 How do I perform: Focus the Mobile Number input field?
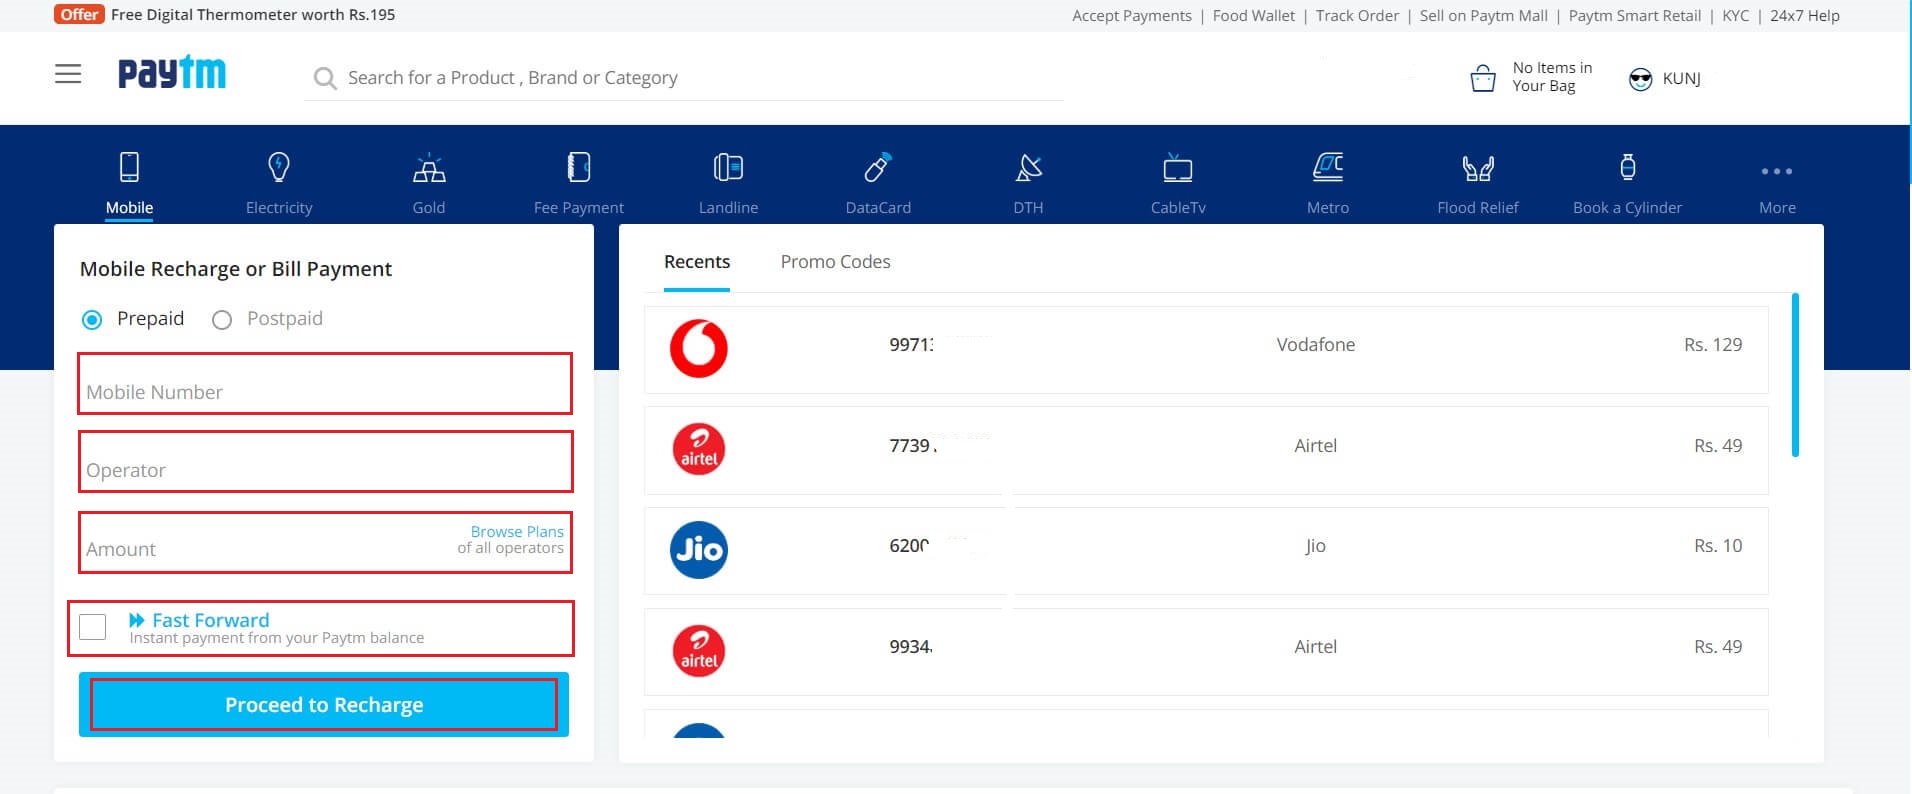pos(326,383)
